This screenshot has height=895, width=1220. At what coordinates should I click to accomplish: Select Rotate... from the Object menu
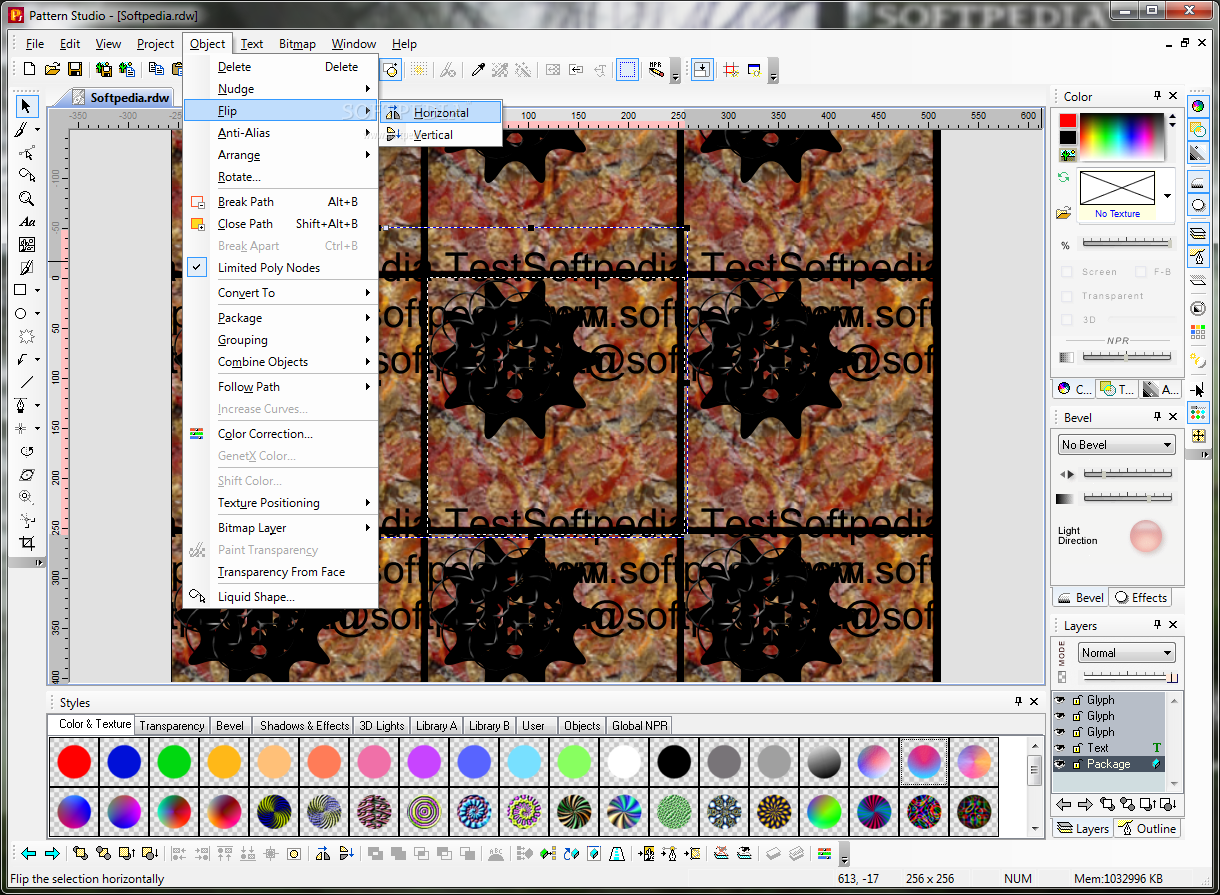(280, 177)
